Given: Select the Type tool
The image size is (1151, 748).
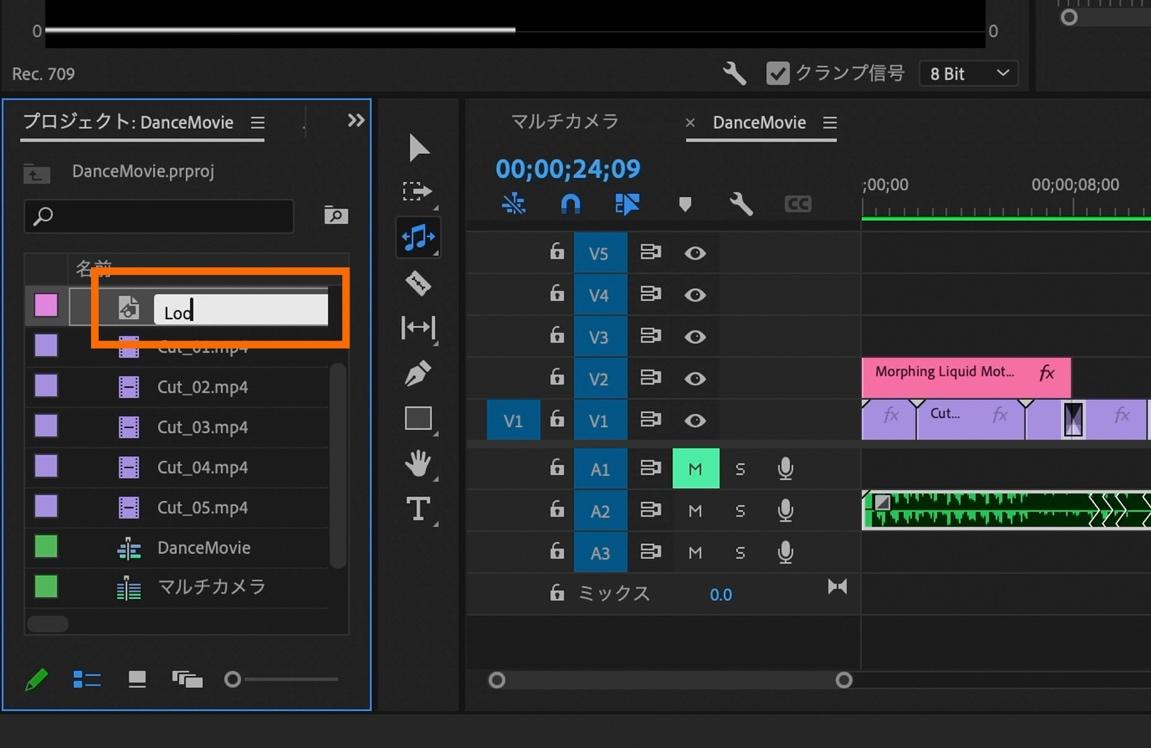Looking at the screenshot, I should tap(418, 508).
